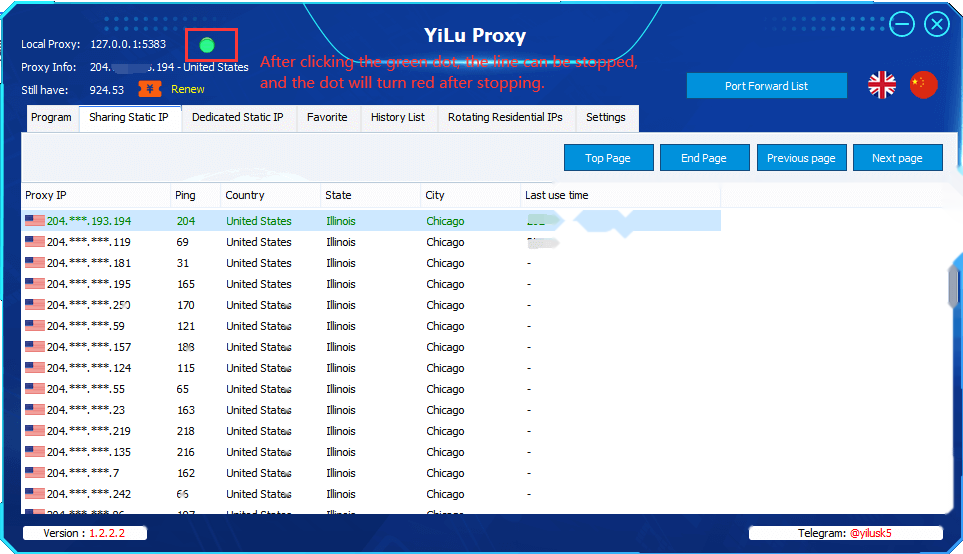Select proxy row ending in .195
The image size is (963, 554).
(371, 284)
